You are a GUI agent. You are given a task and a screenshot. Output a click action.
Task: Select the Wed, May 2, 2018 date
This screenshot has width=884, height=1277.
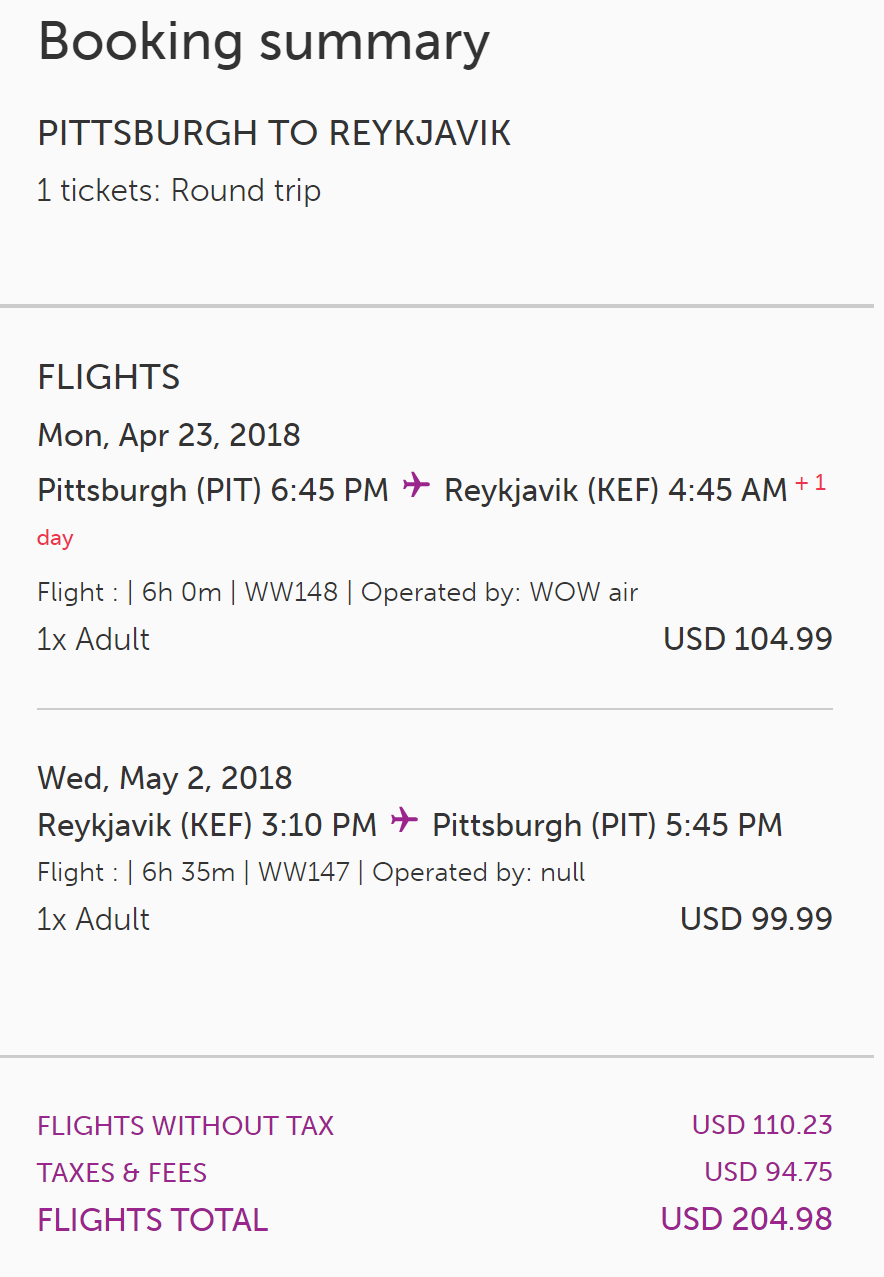pyautogui.click(x=165, y=778)
